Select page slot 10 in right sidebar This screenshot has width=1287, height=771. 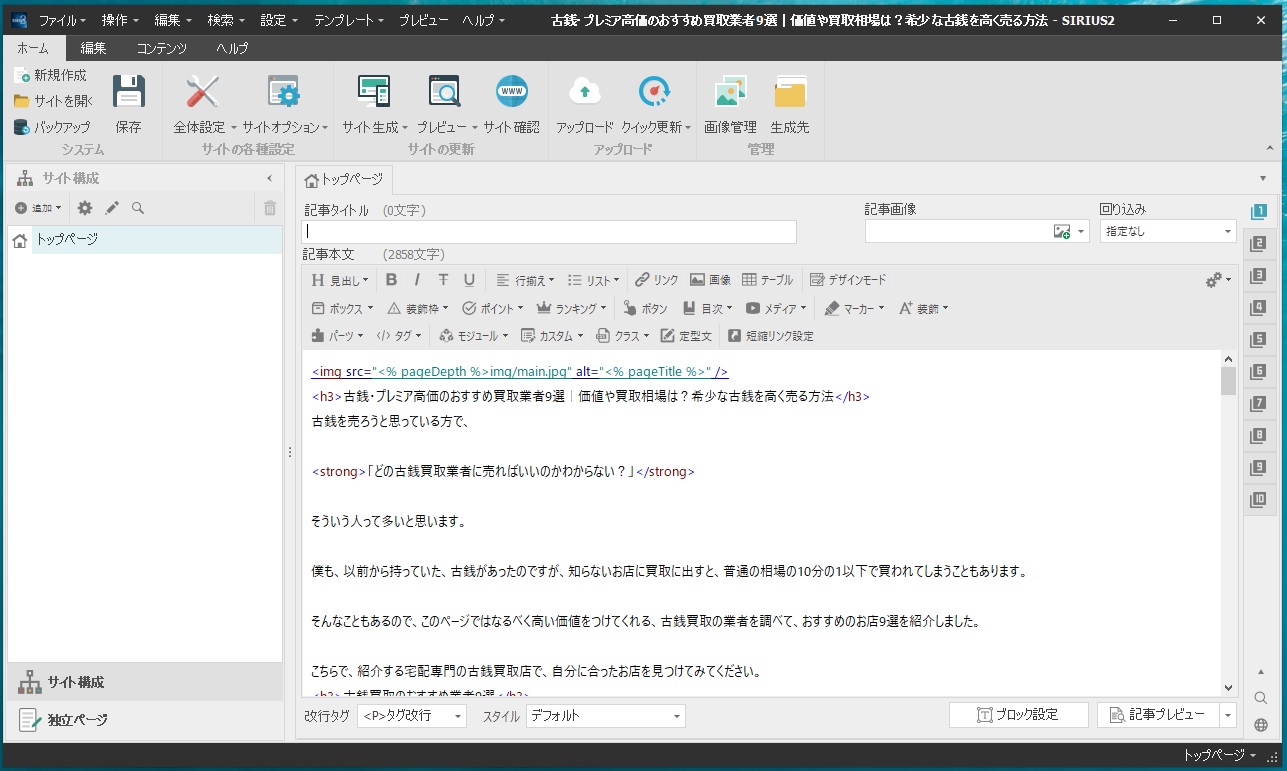click(1259, 500)
